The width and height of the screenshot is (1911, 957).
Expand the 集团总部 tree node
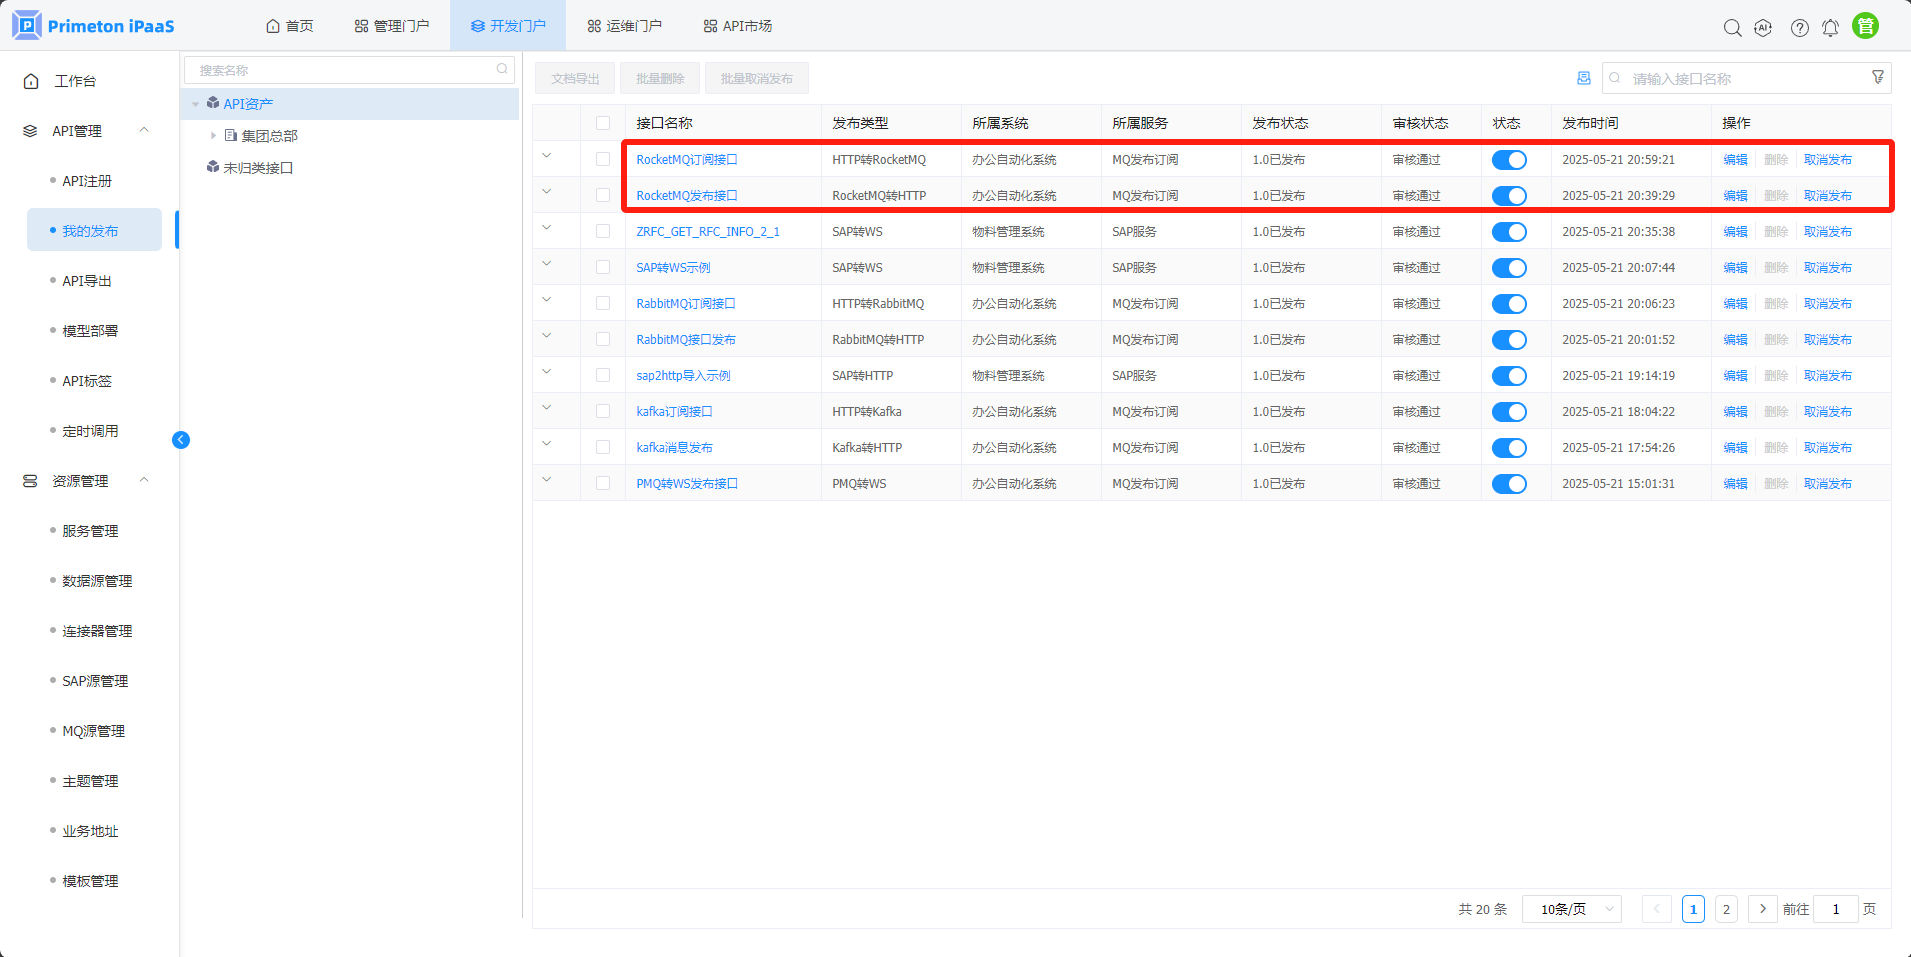(x=213, y=136)
